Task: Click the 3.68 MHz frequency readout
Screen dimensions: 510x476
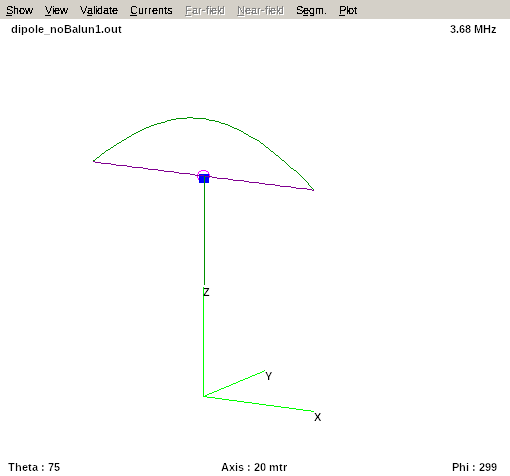Action: click(473, 29)
